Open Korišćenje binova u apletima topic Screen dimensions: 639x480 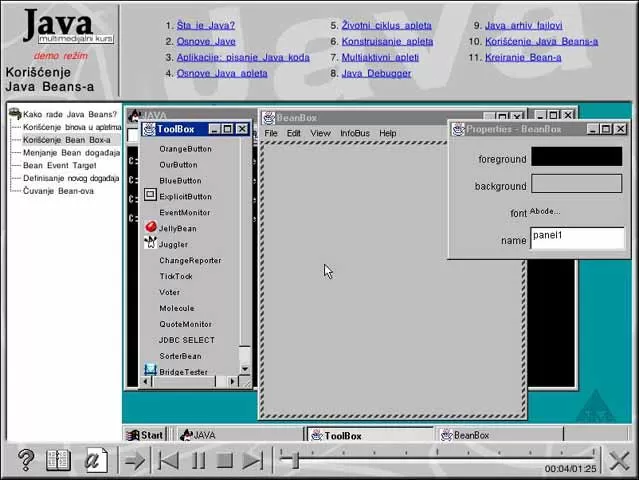(72, 127)
